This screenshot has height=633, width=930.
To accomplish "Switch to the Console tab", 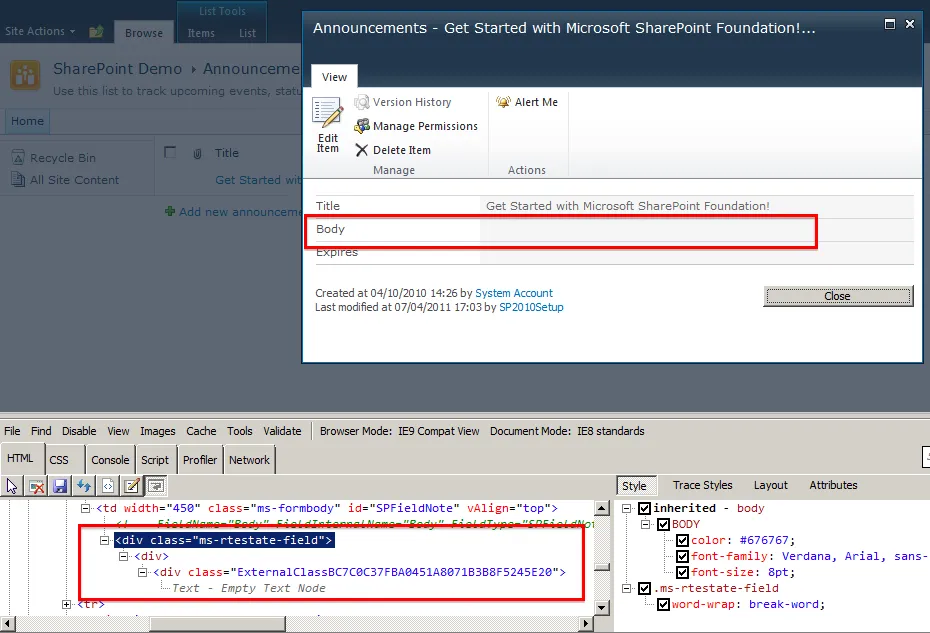I will (x=110, y=460).
